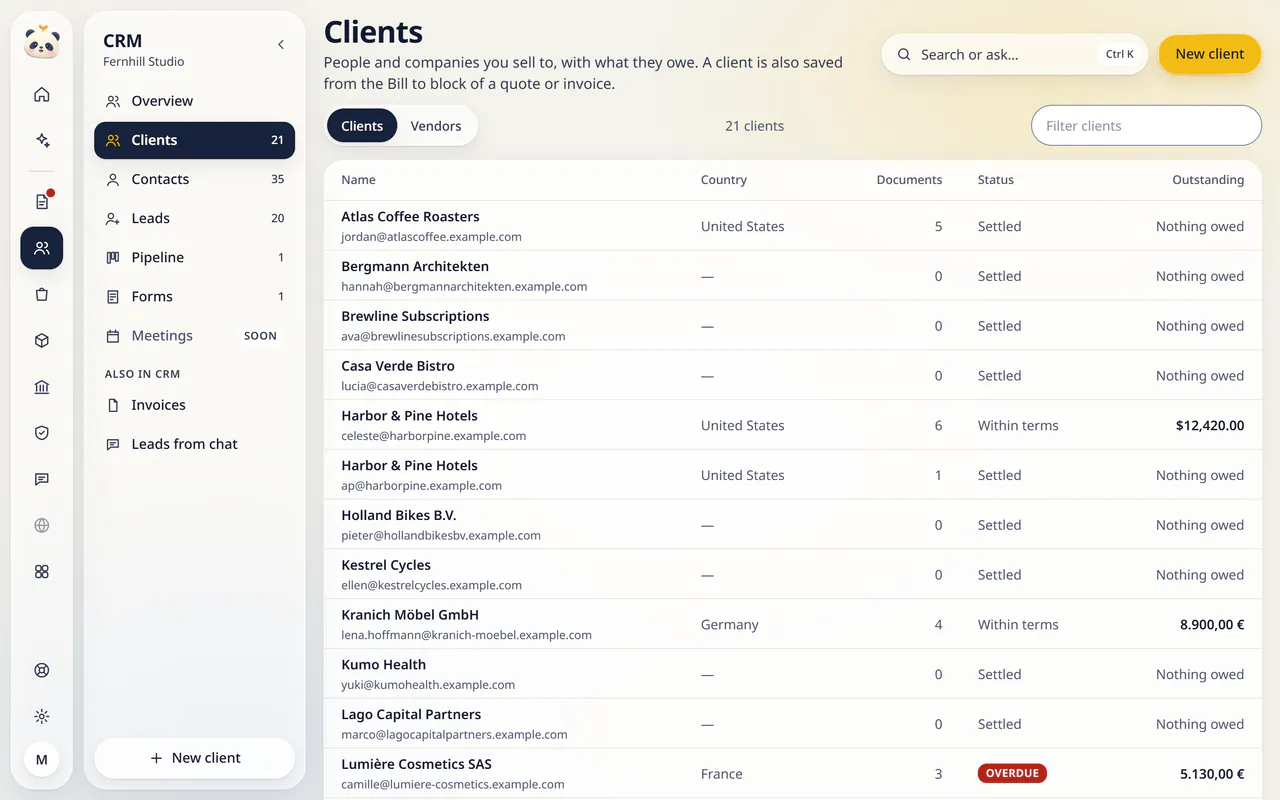1280x800 pixels.
Task: Switch to the Clients tab
Action: (362, 126)
